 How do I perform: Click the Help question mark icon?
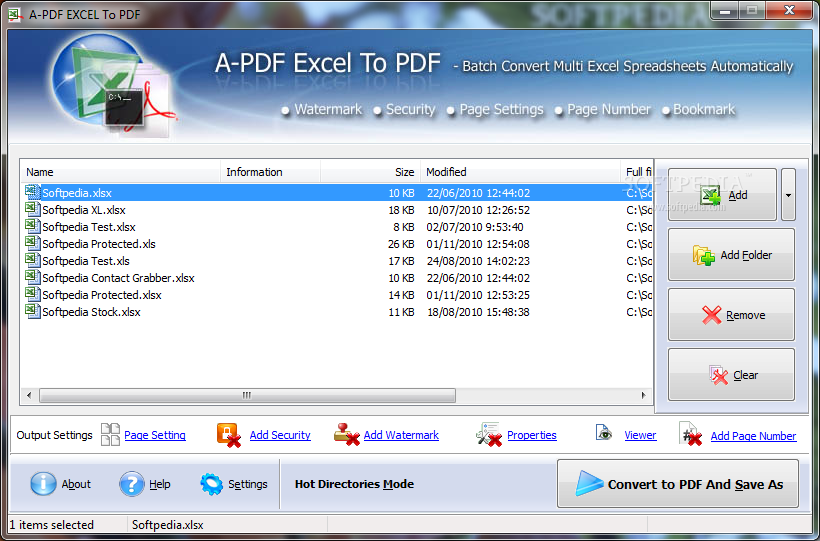[x=131, y=483]
